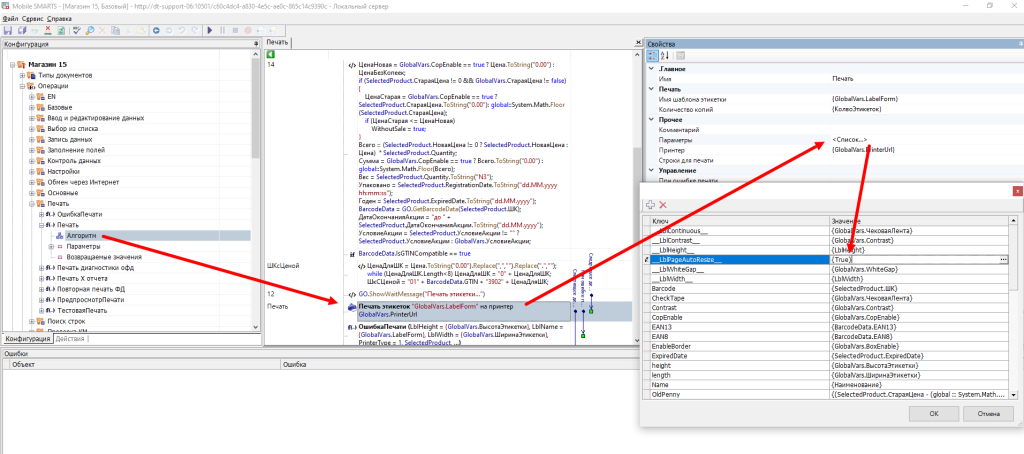Click the green arrow icon under Печать tab
Screen dimensions: 1024x454
270,55
